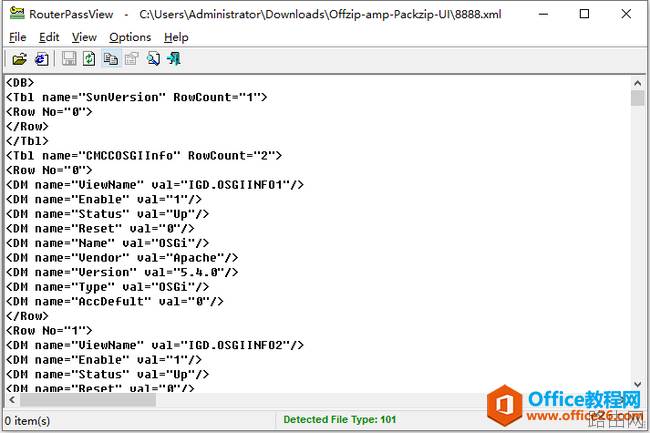Open the Options menu

[130, 37]
